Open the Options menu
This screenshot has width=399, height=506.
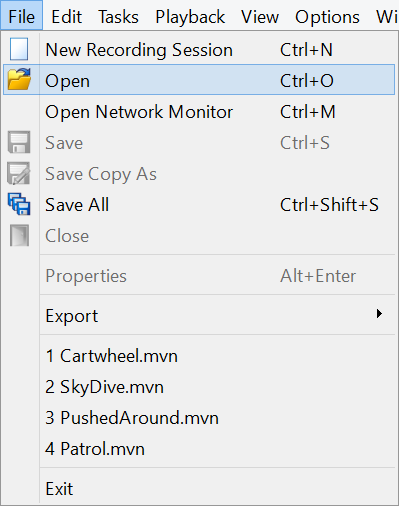(327, 17)
